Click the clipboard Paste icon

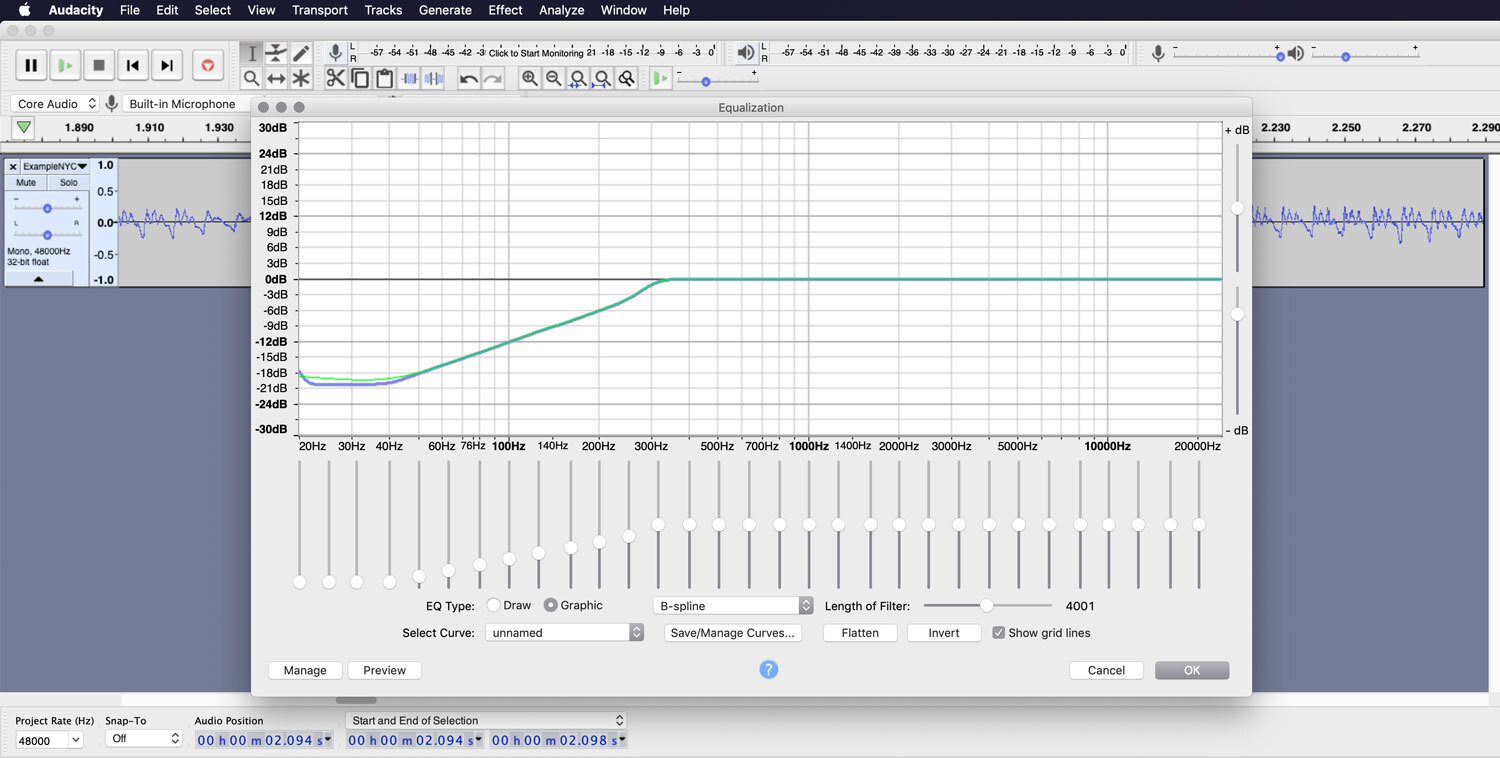pos(384,78)
